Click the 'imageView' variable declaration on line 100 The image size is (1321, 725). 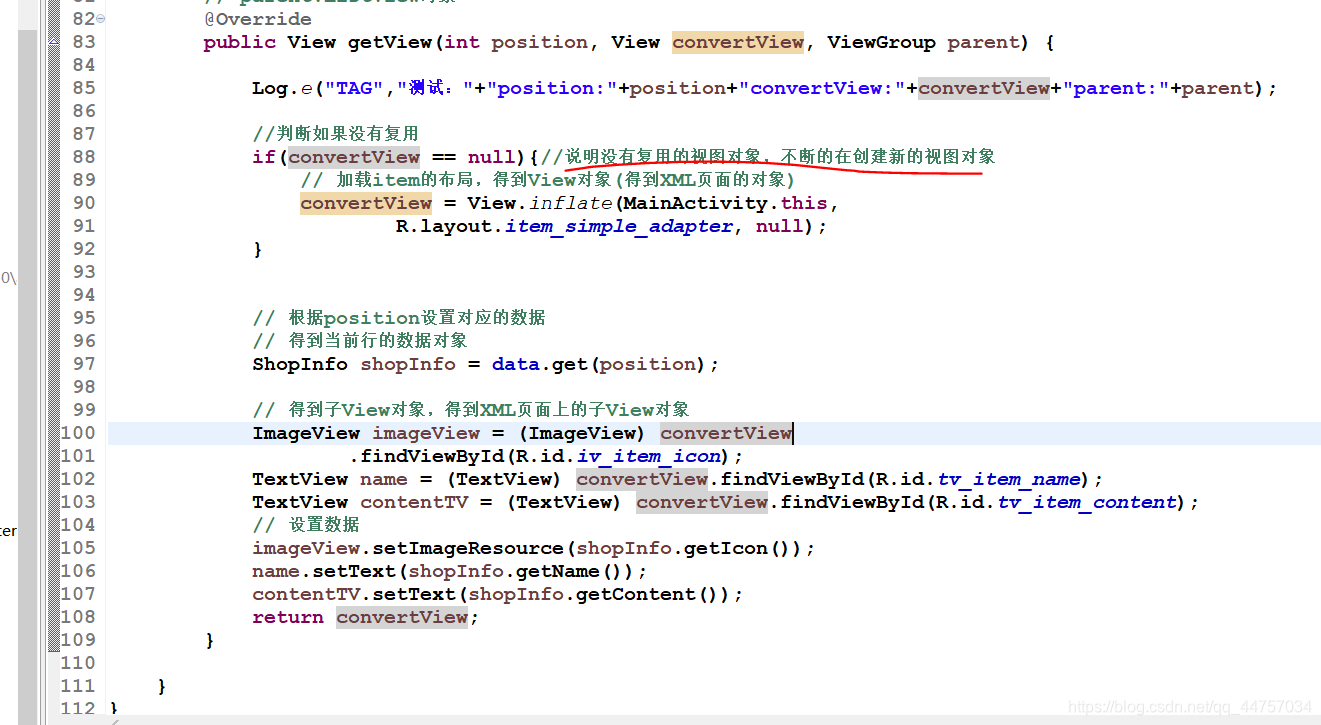point(426,433)
